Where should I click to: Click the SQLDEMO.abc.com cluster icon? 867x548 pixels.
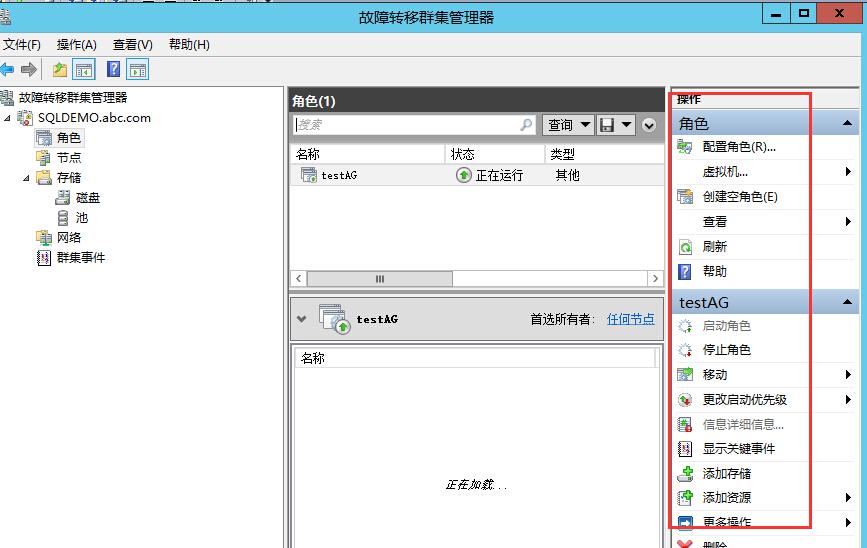[x=25, y=118]
